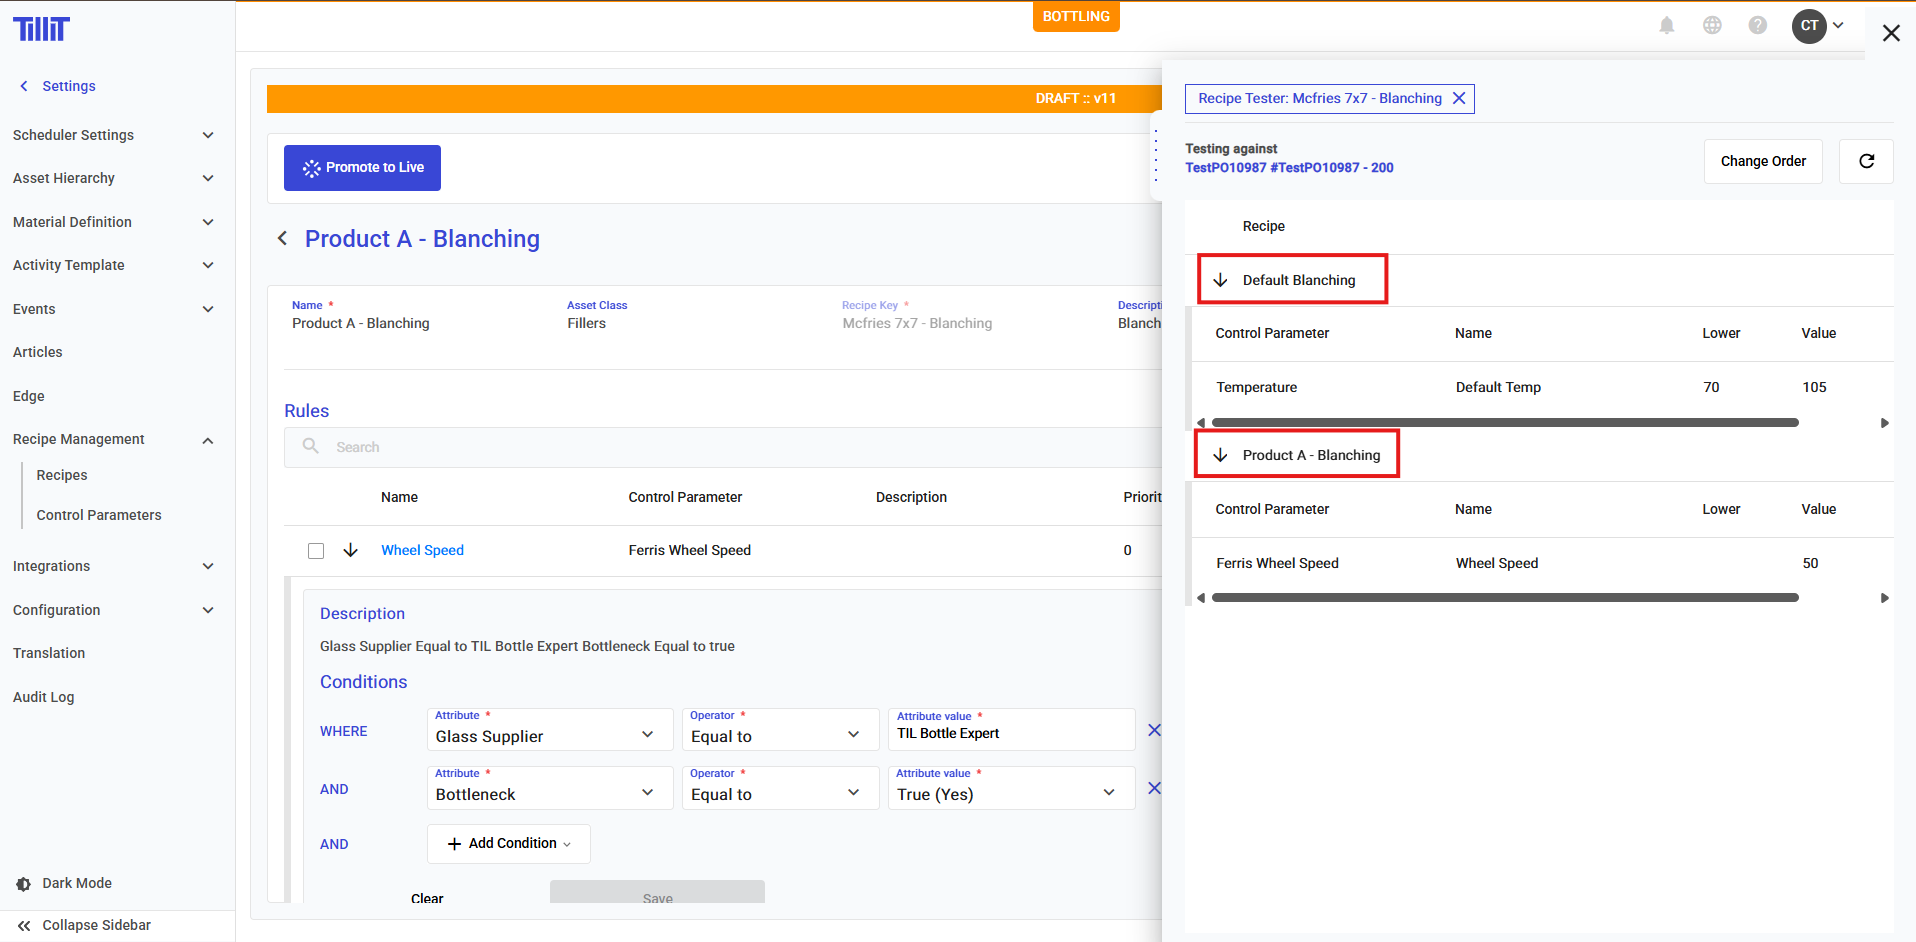Viewport: 1916px width, 942px height.
Task: Open Recipes in the sidebar menu
Action: click(x=62, y=475)
